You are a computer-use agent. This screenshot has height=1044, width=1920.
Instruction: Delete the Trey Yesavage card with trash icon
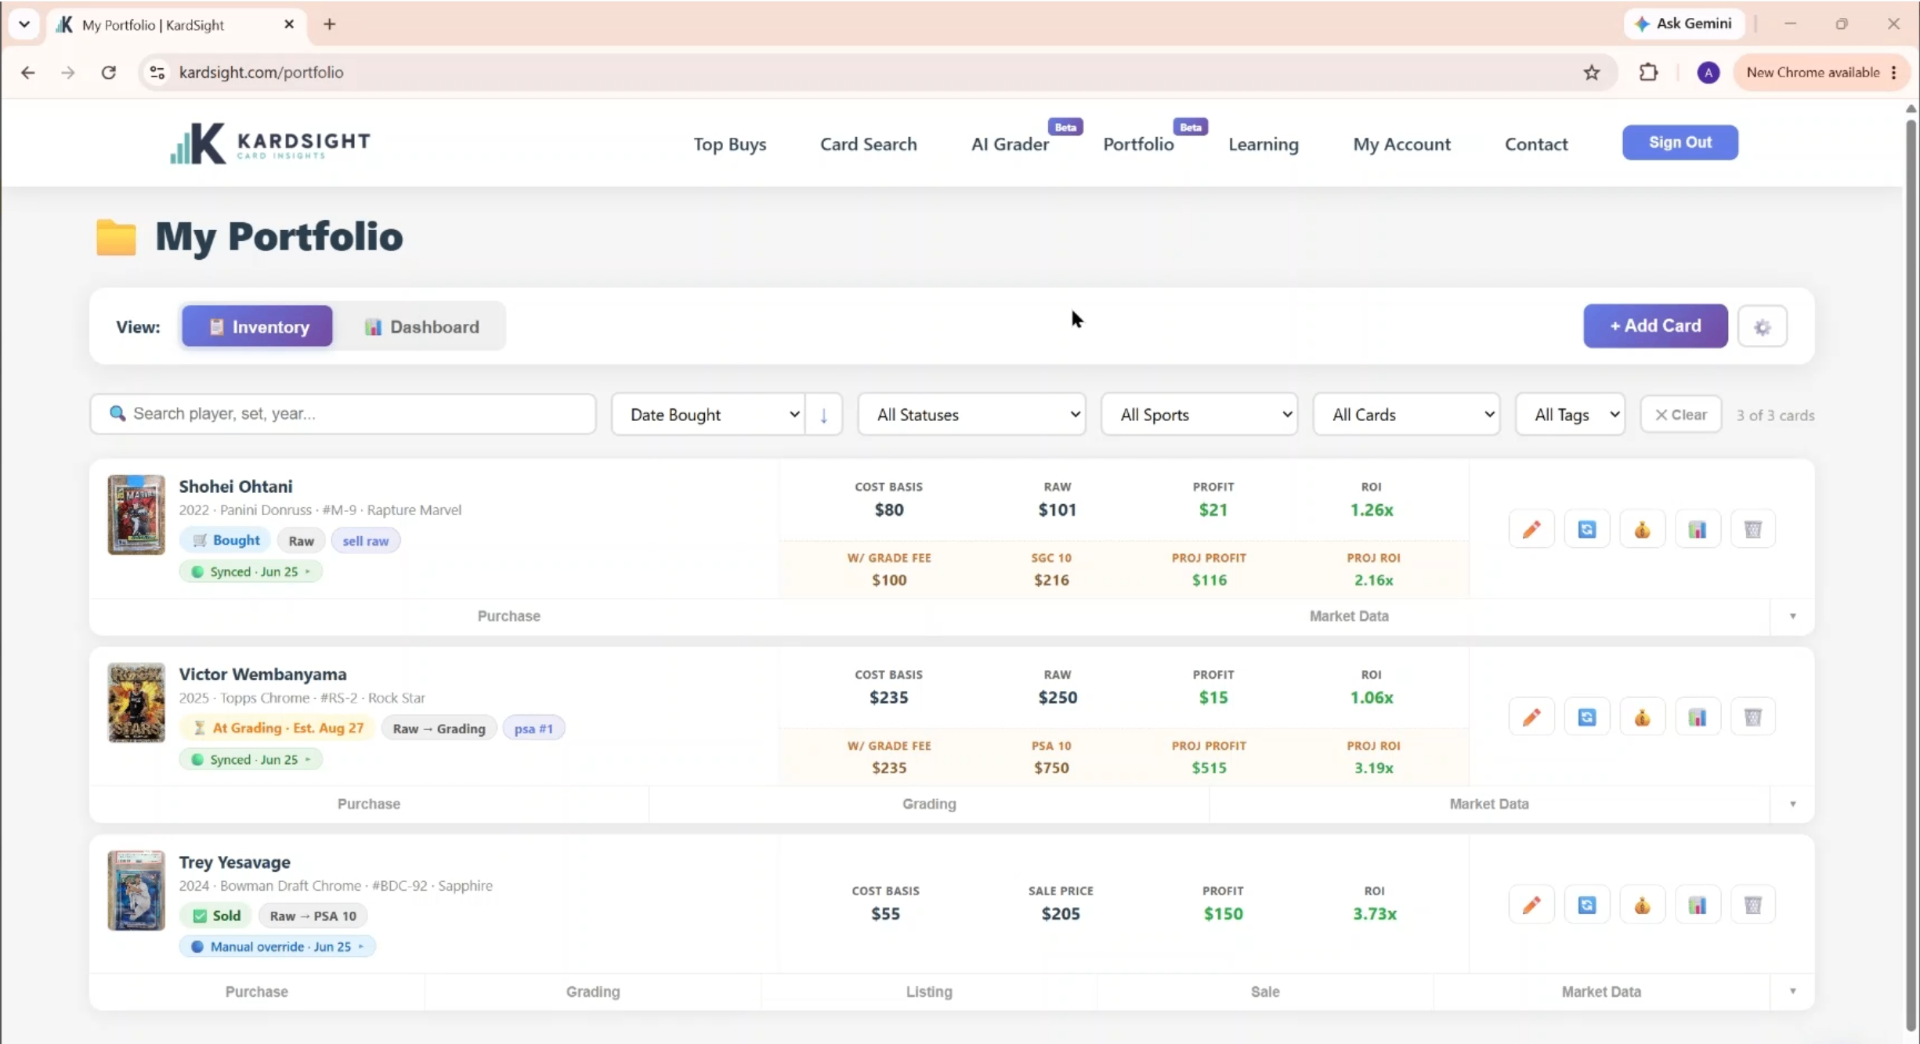[x=1753, y=905]
